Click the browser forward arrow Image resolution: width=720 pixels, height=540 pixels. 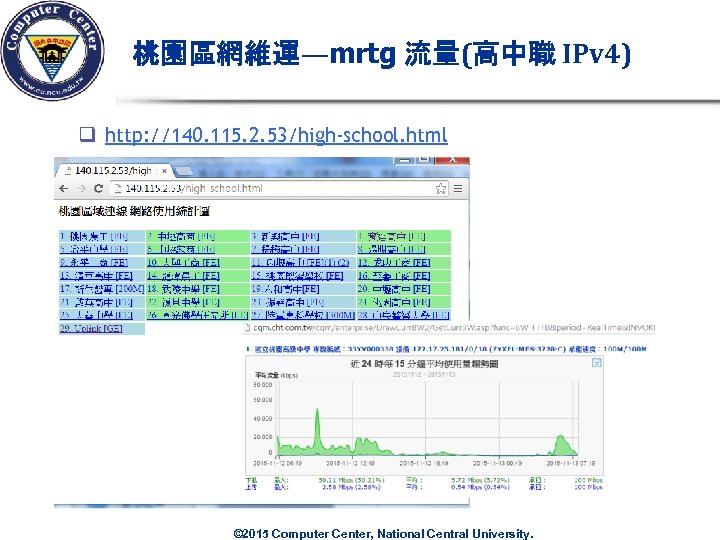point(81,188)
